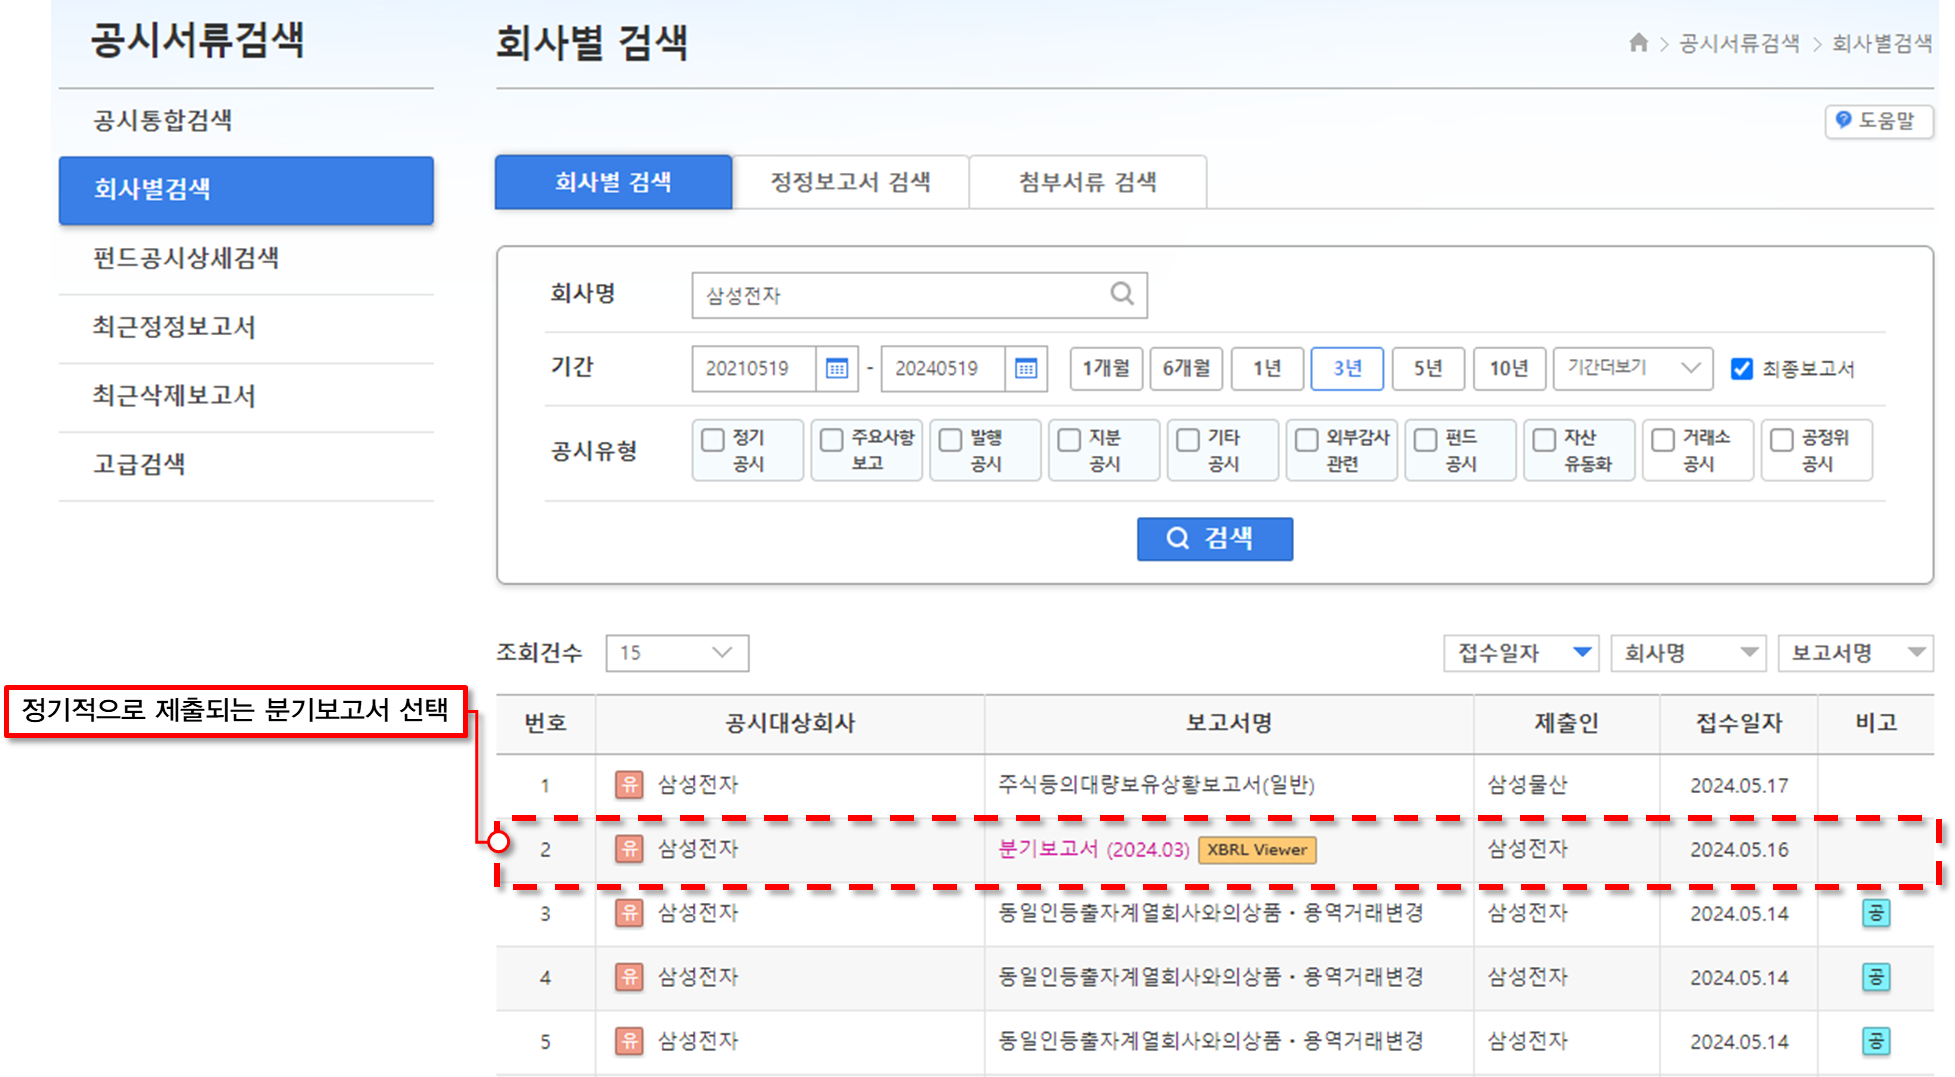This screenshot has width=1955, height=1077.
Task: Click the magnifier icon in 회사명 field
Action: (1122, 294)
